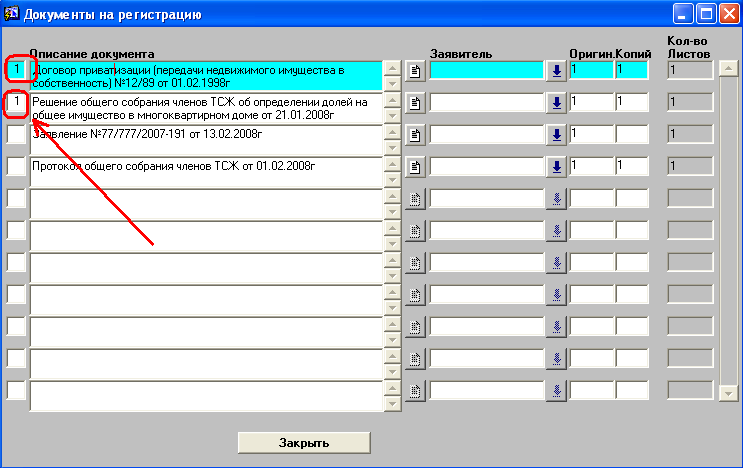
Task: Focus Заявитель field in Договор приватизации row
Action: [487, 70]
